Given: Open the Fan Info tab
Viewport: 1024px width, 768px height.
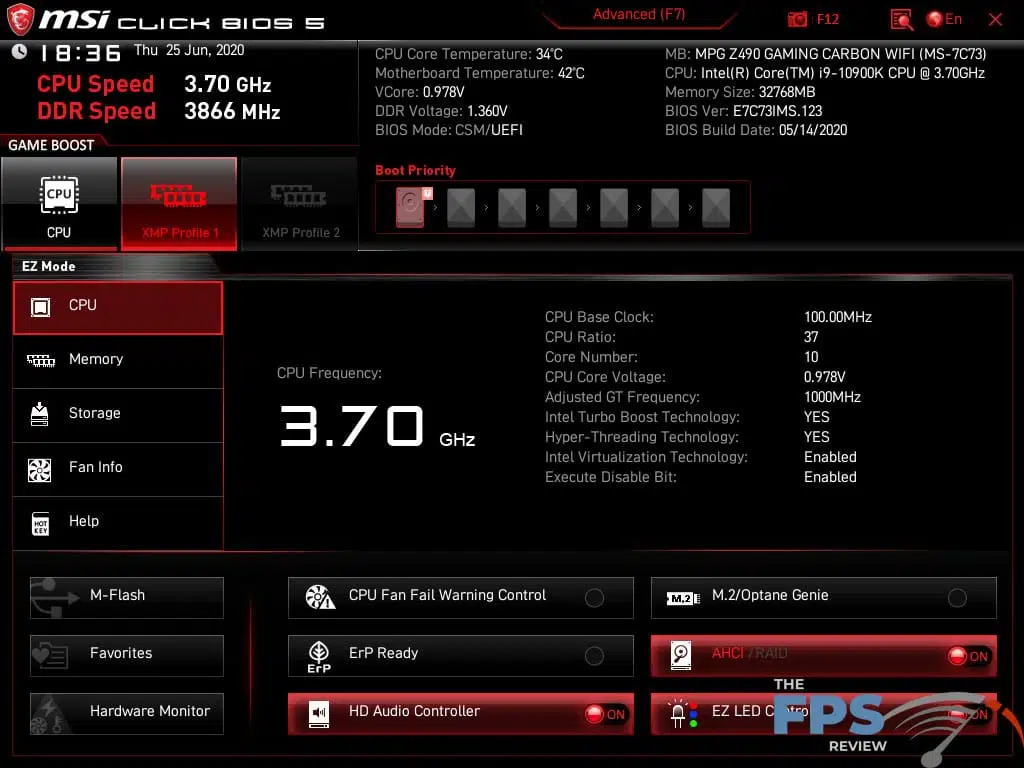Looking at the screenshot, I should pos(118,470).
